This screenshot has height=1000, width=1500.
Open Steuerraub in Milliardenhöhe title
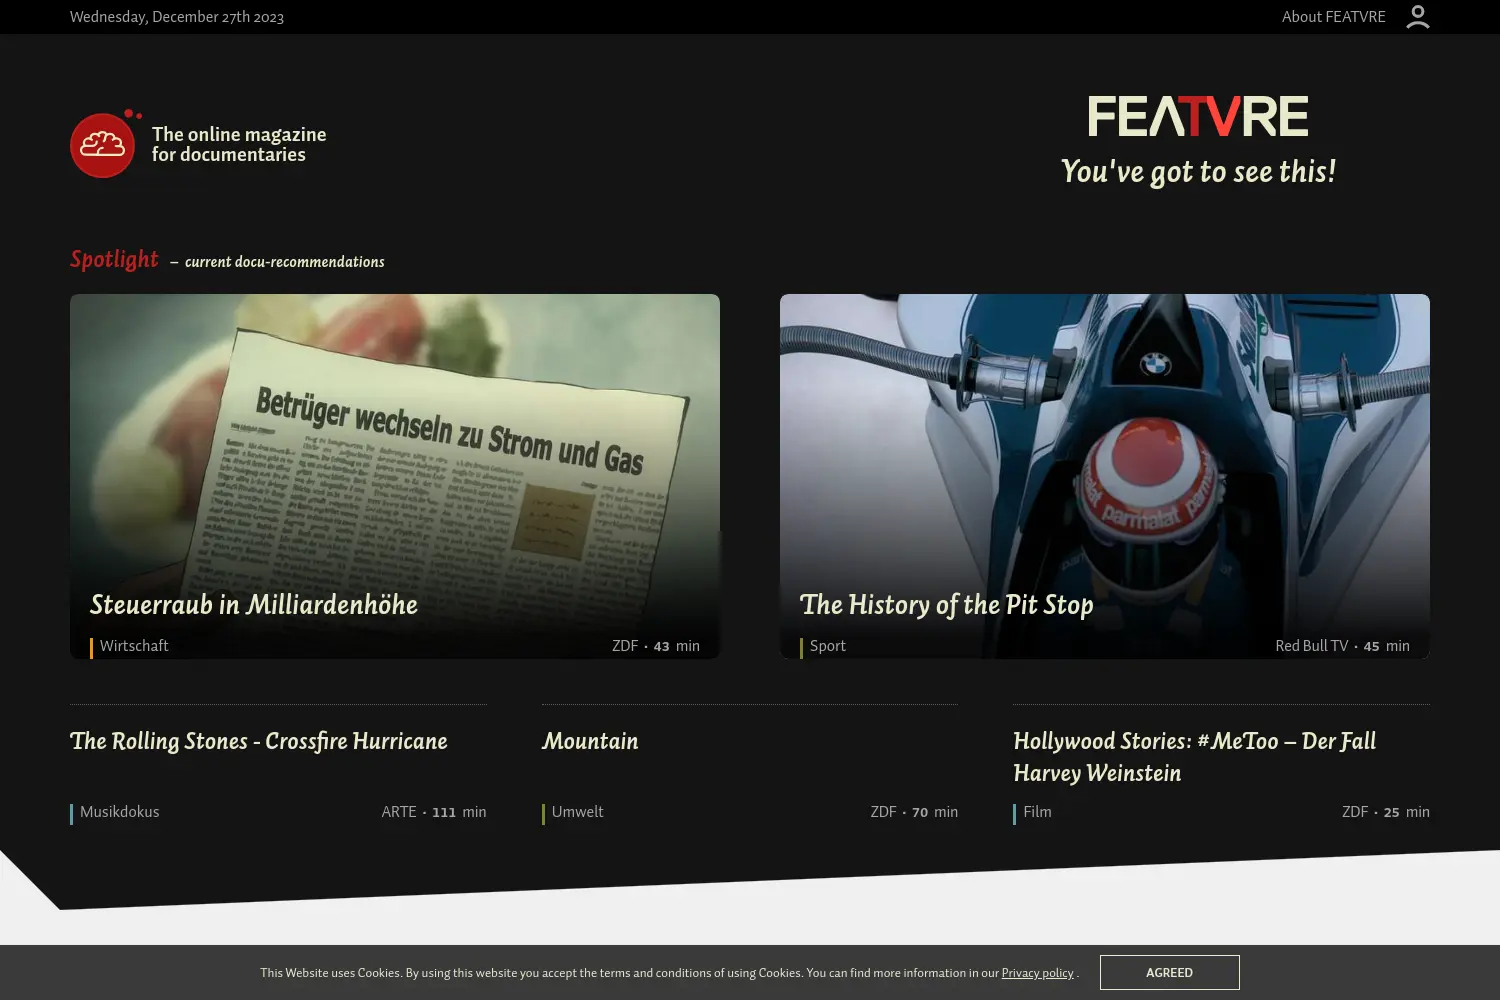point(254,605)
